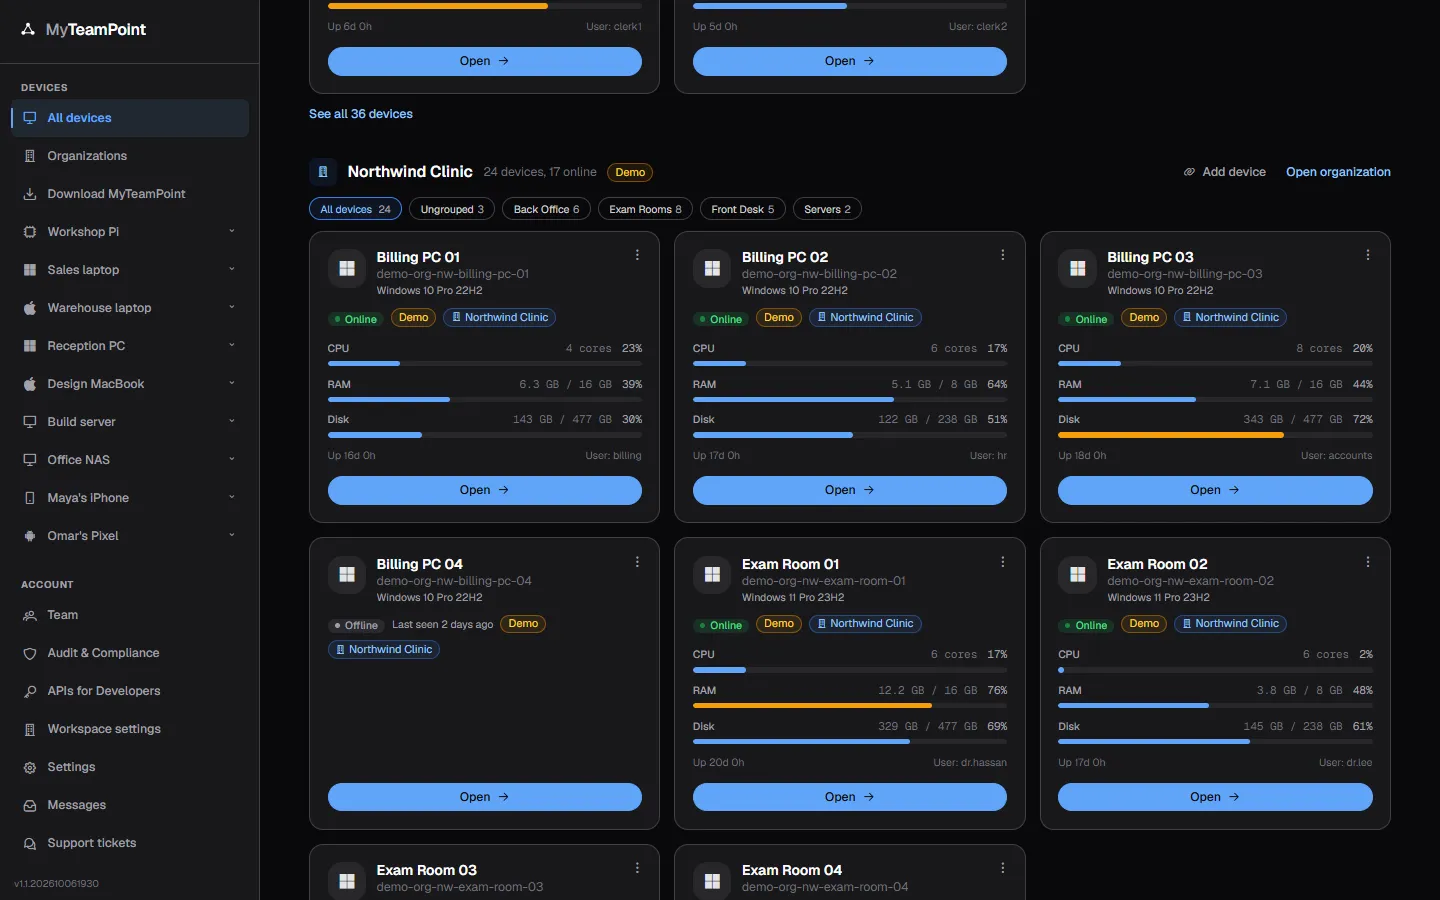The width and height of the screenshot is (1440, 900).
Task: Click Open button on Billing PC 04
Action: click(x=485, y=797)
